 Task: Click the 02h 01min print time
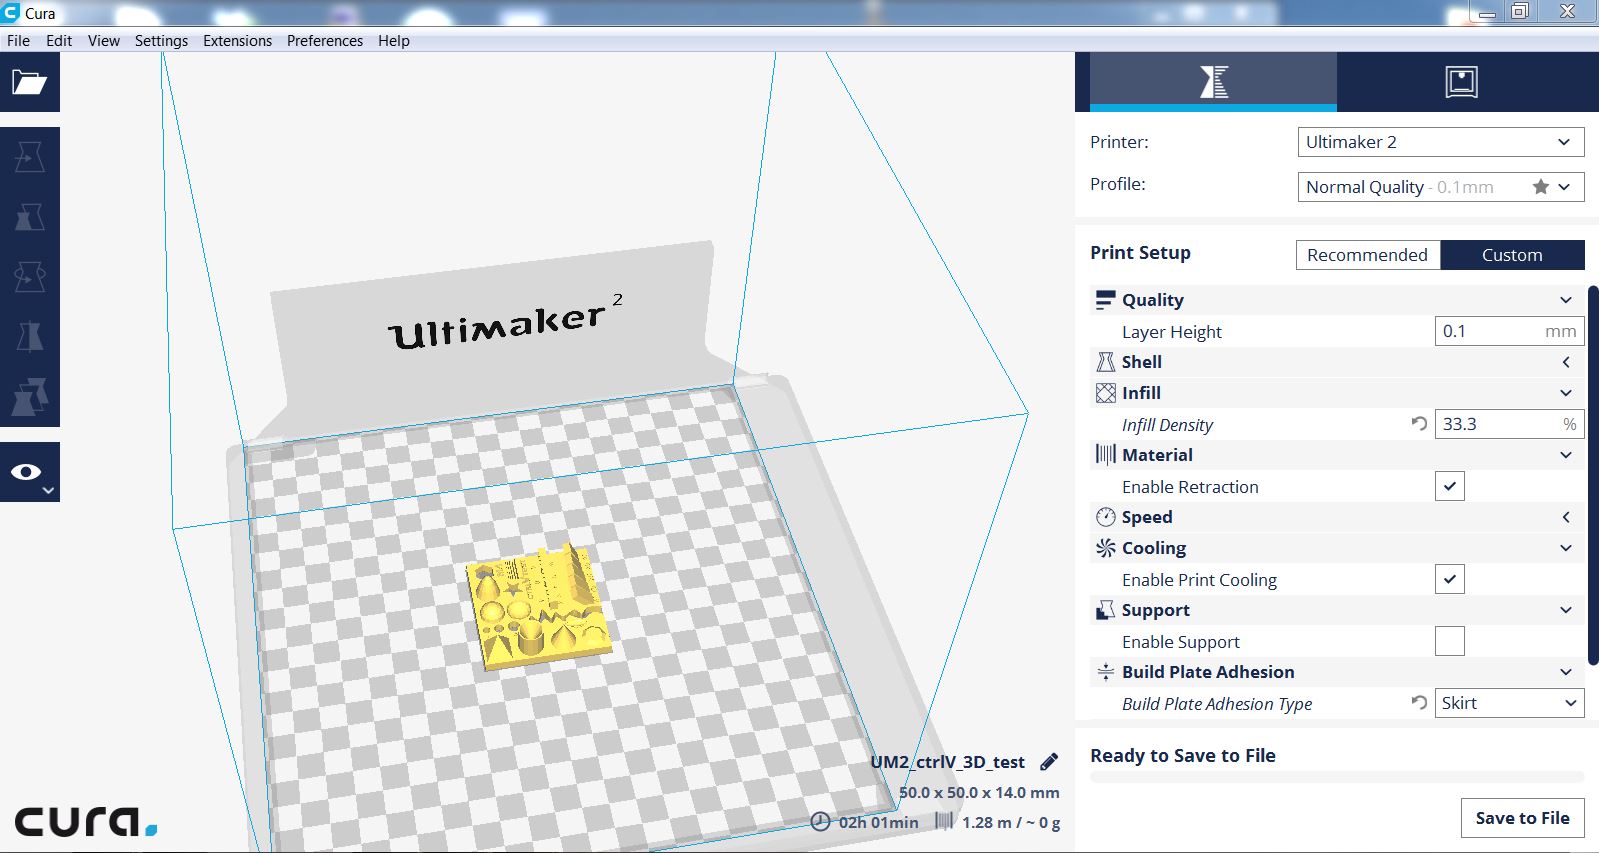pos(878,822)
